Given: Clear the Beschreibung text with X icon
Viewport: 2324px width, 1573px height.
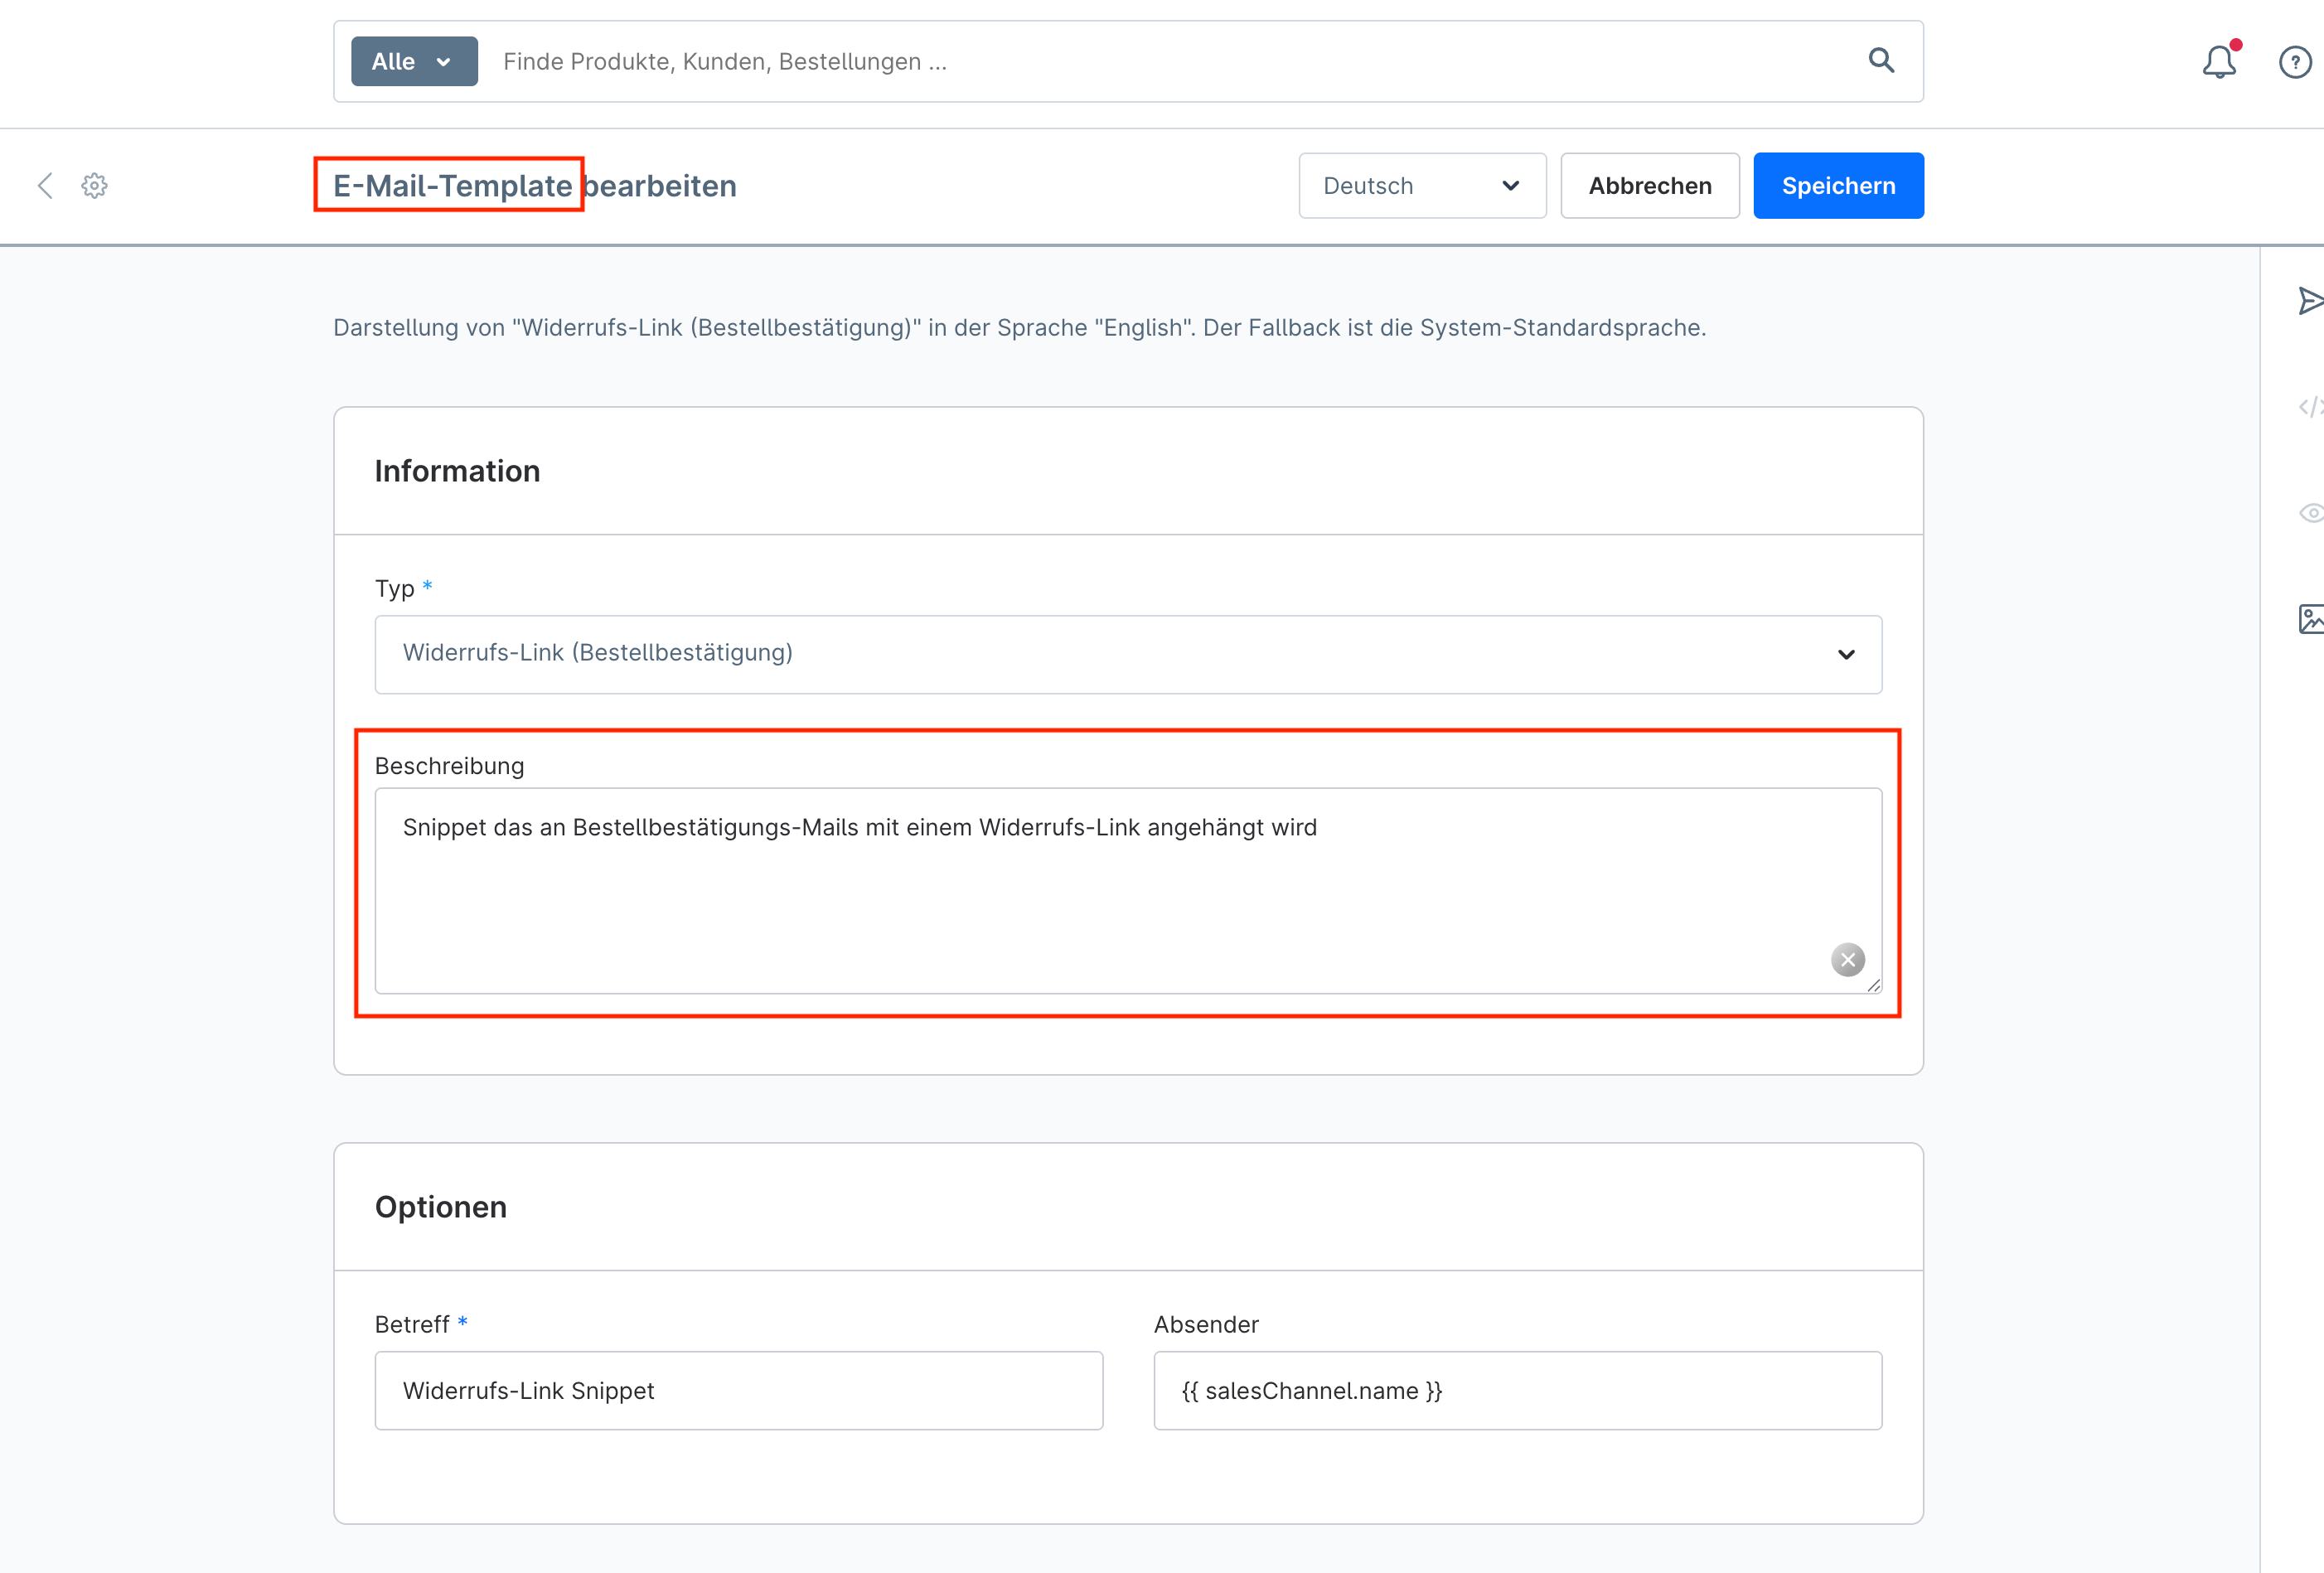Looking at the screenshot, I should click(1847, 960).
